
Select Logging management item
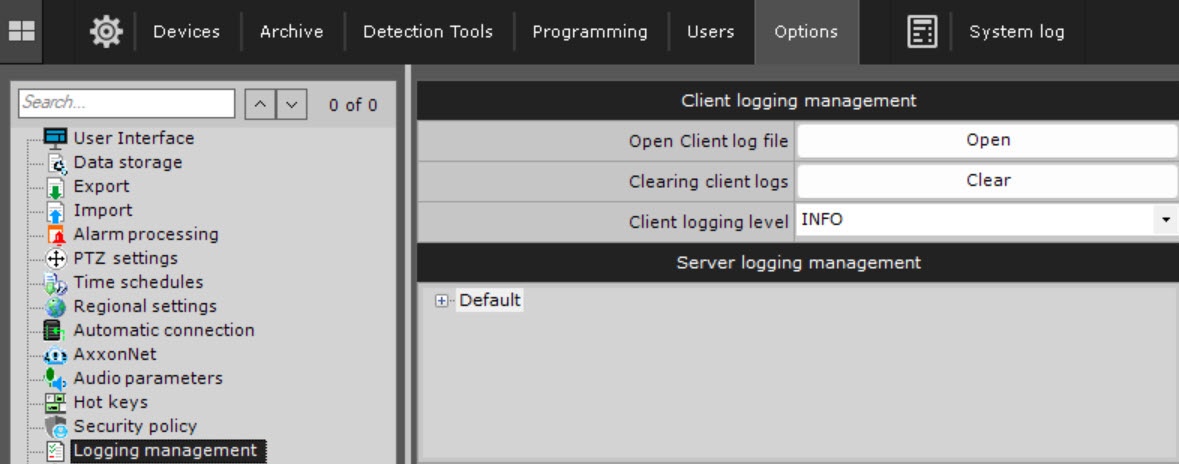tap(168, 451)
